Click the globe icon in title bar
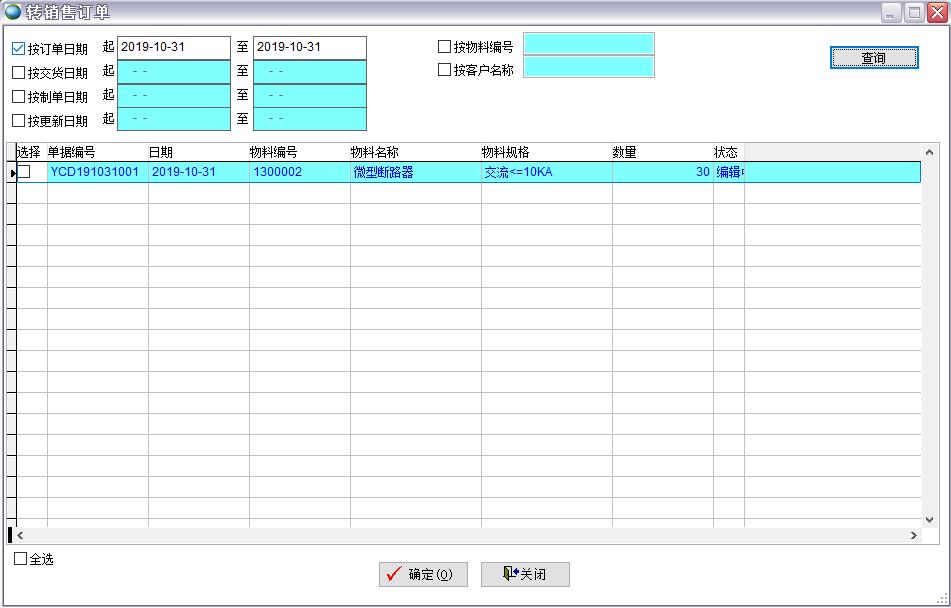 pyautogui.click(x=13, y=12)
